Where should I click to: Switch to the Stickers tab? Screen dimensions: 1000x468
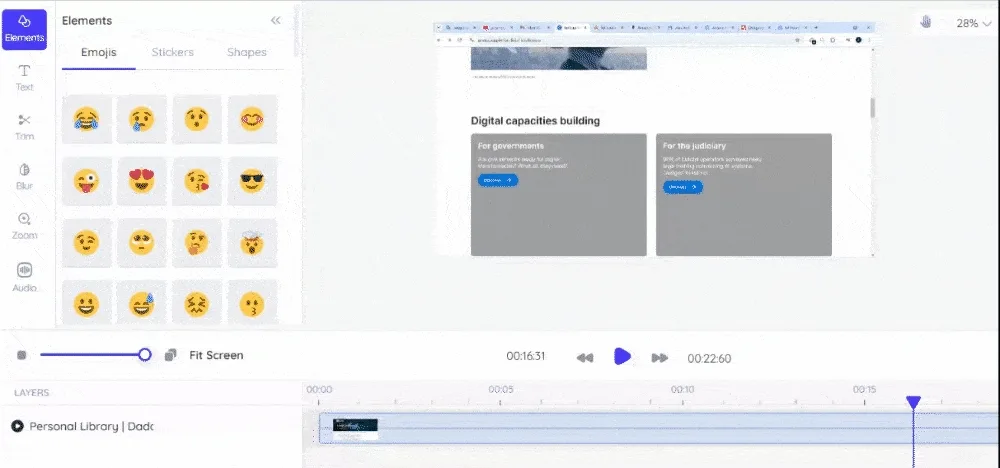pyautogui.click(x=172, y=52)
